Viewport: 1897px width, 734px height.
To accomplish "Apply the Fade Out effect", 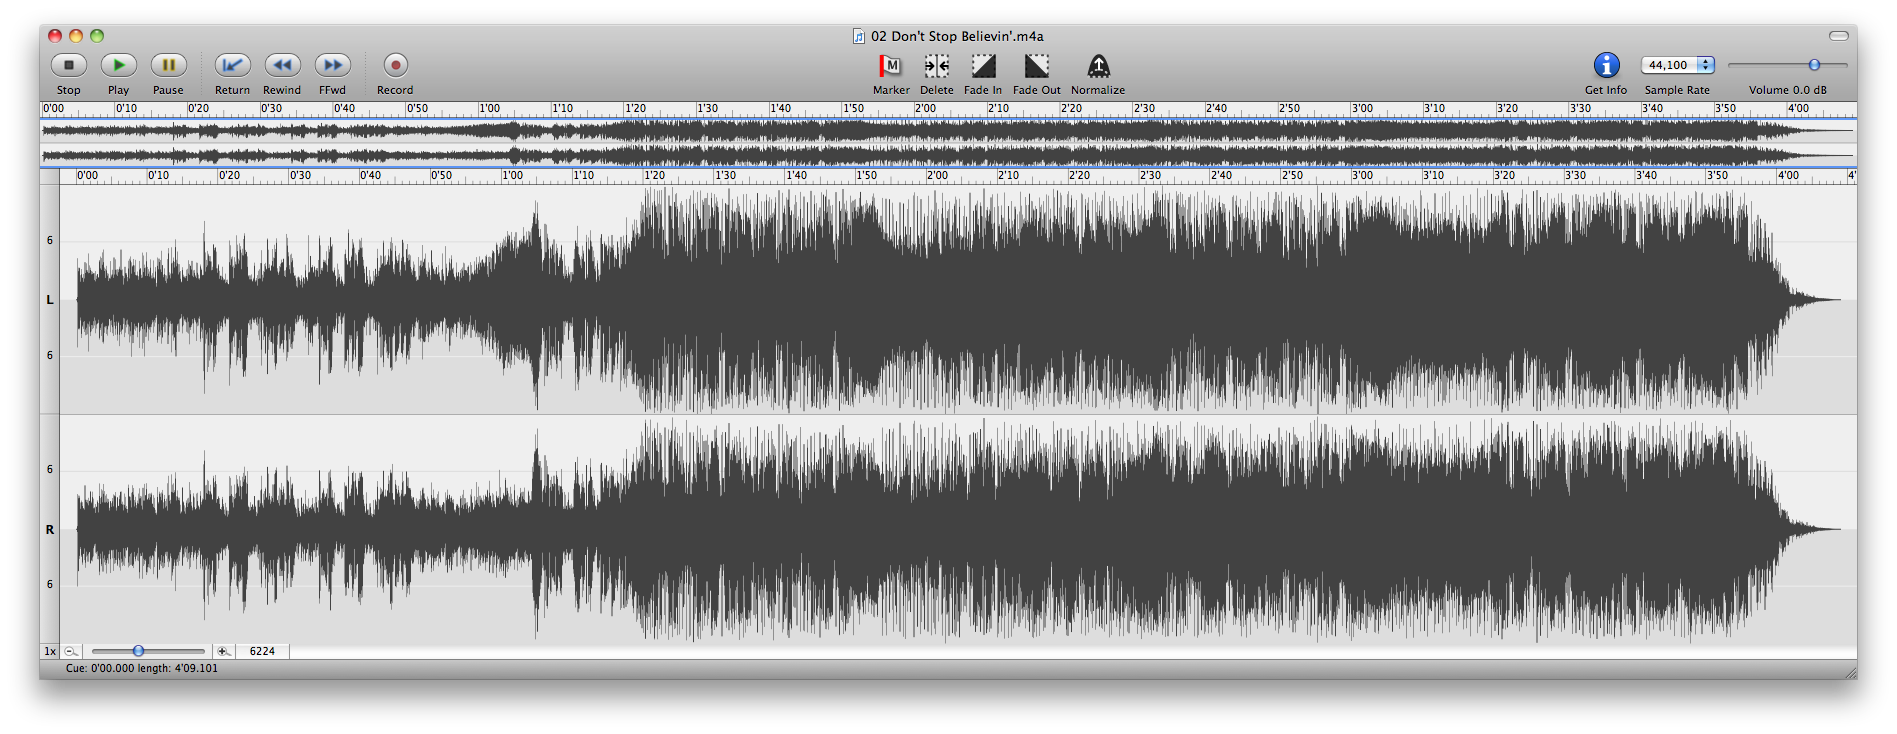I will click(1037, 66).
